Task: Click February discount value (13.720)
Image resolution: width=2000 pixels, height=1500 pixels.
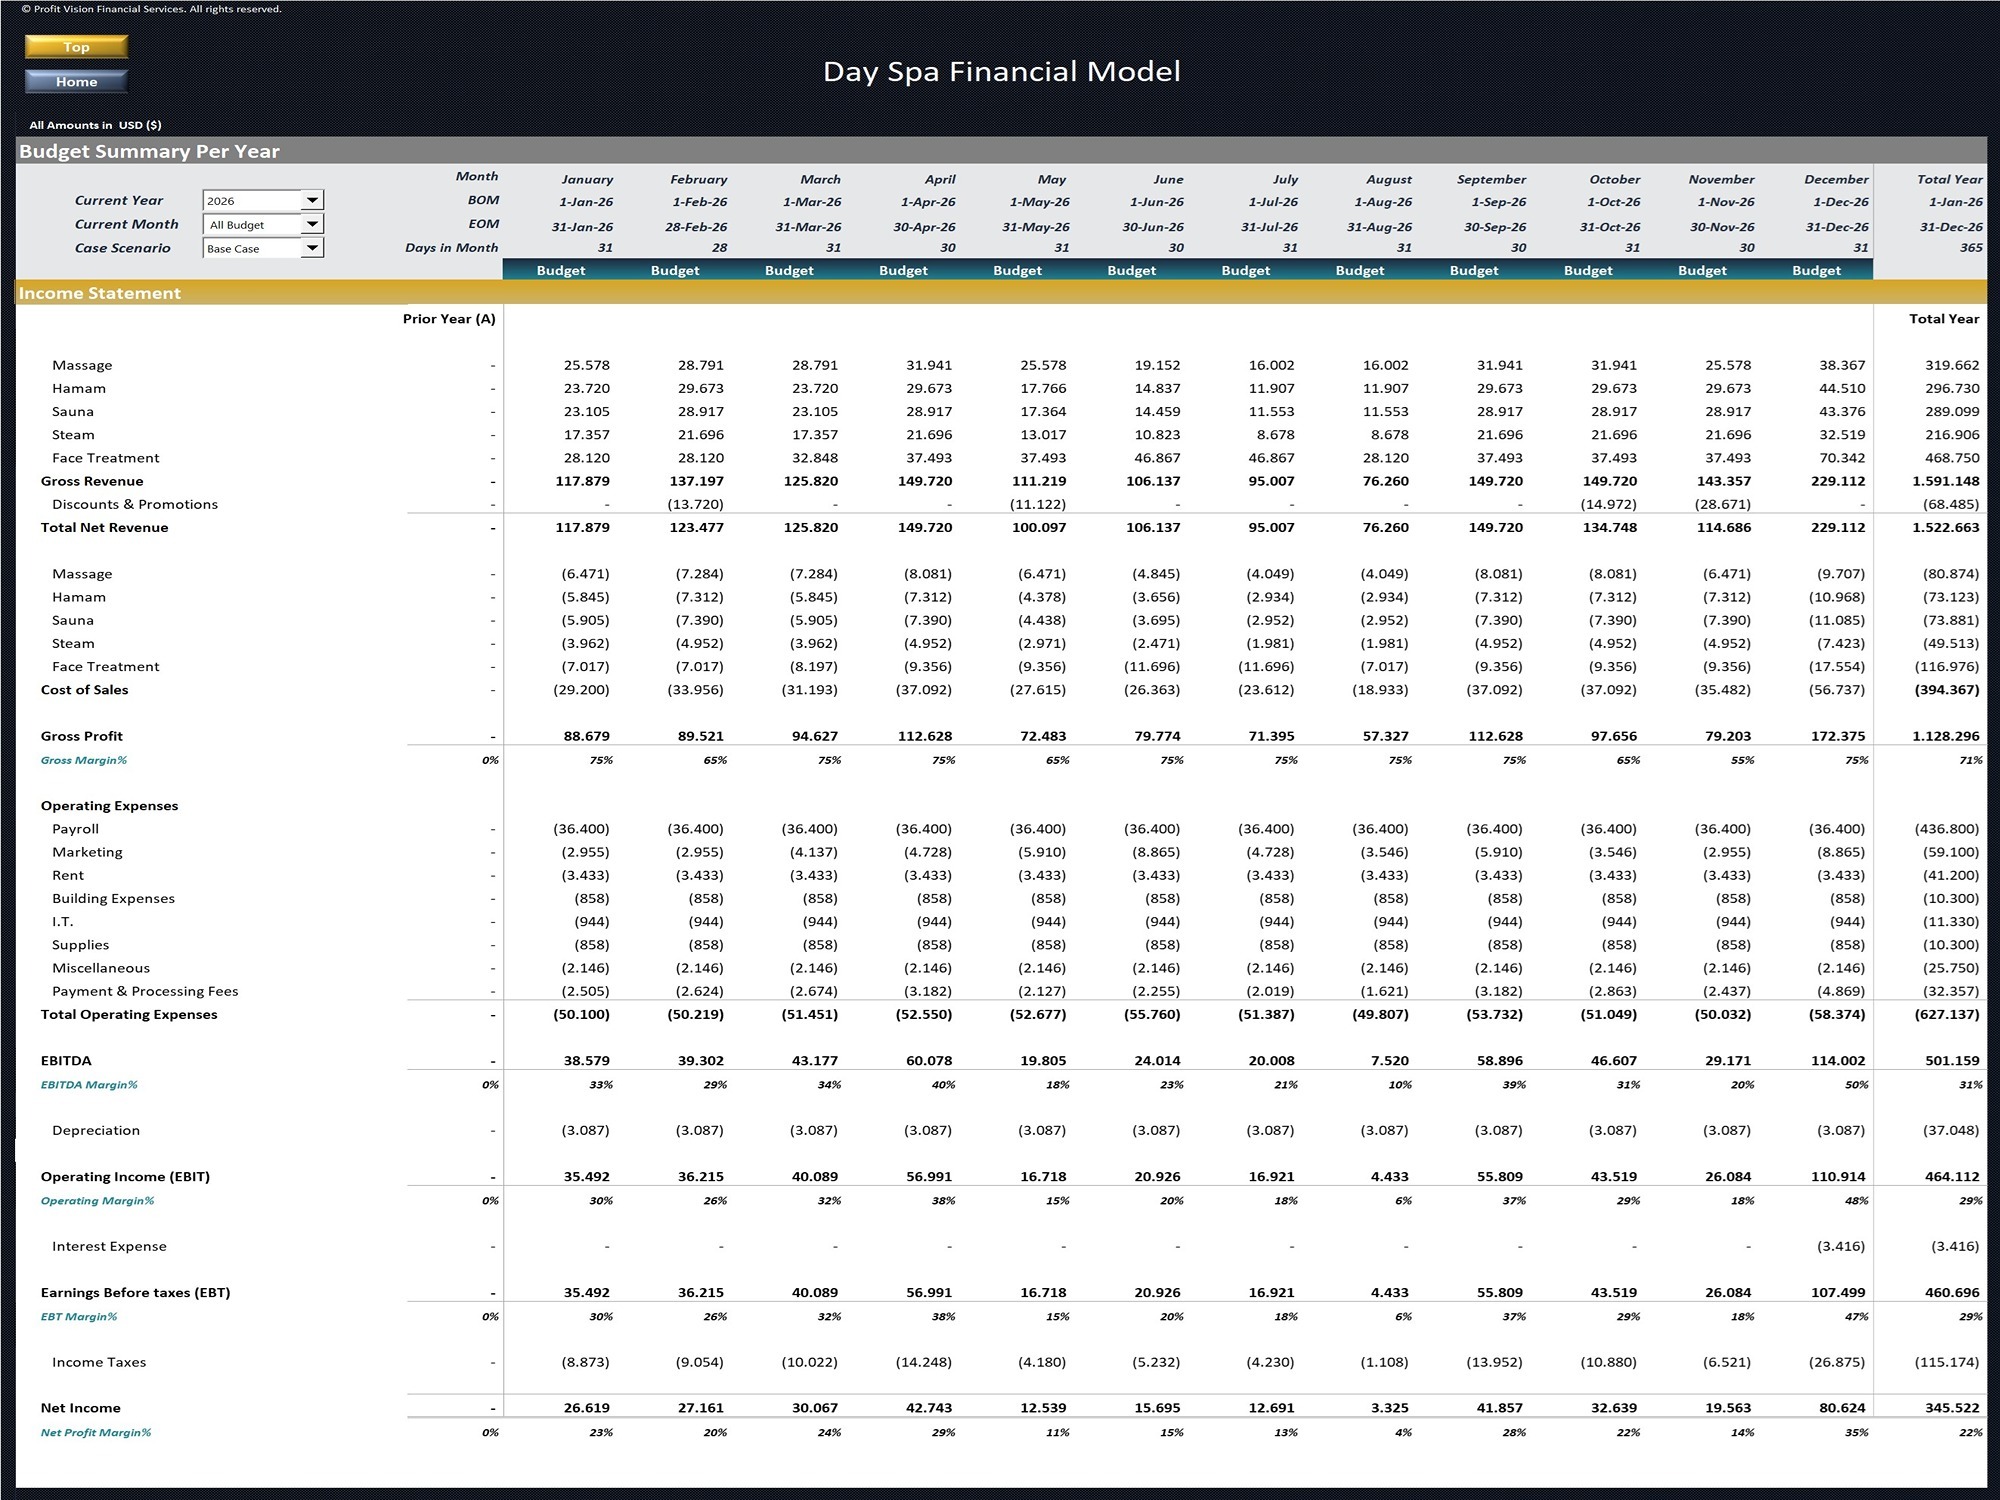Action: coord(696,504)
